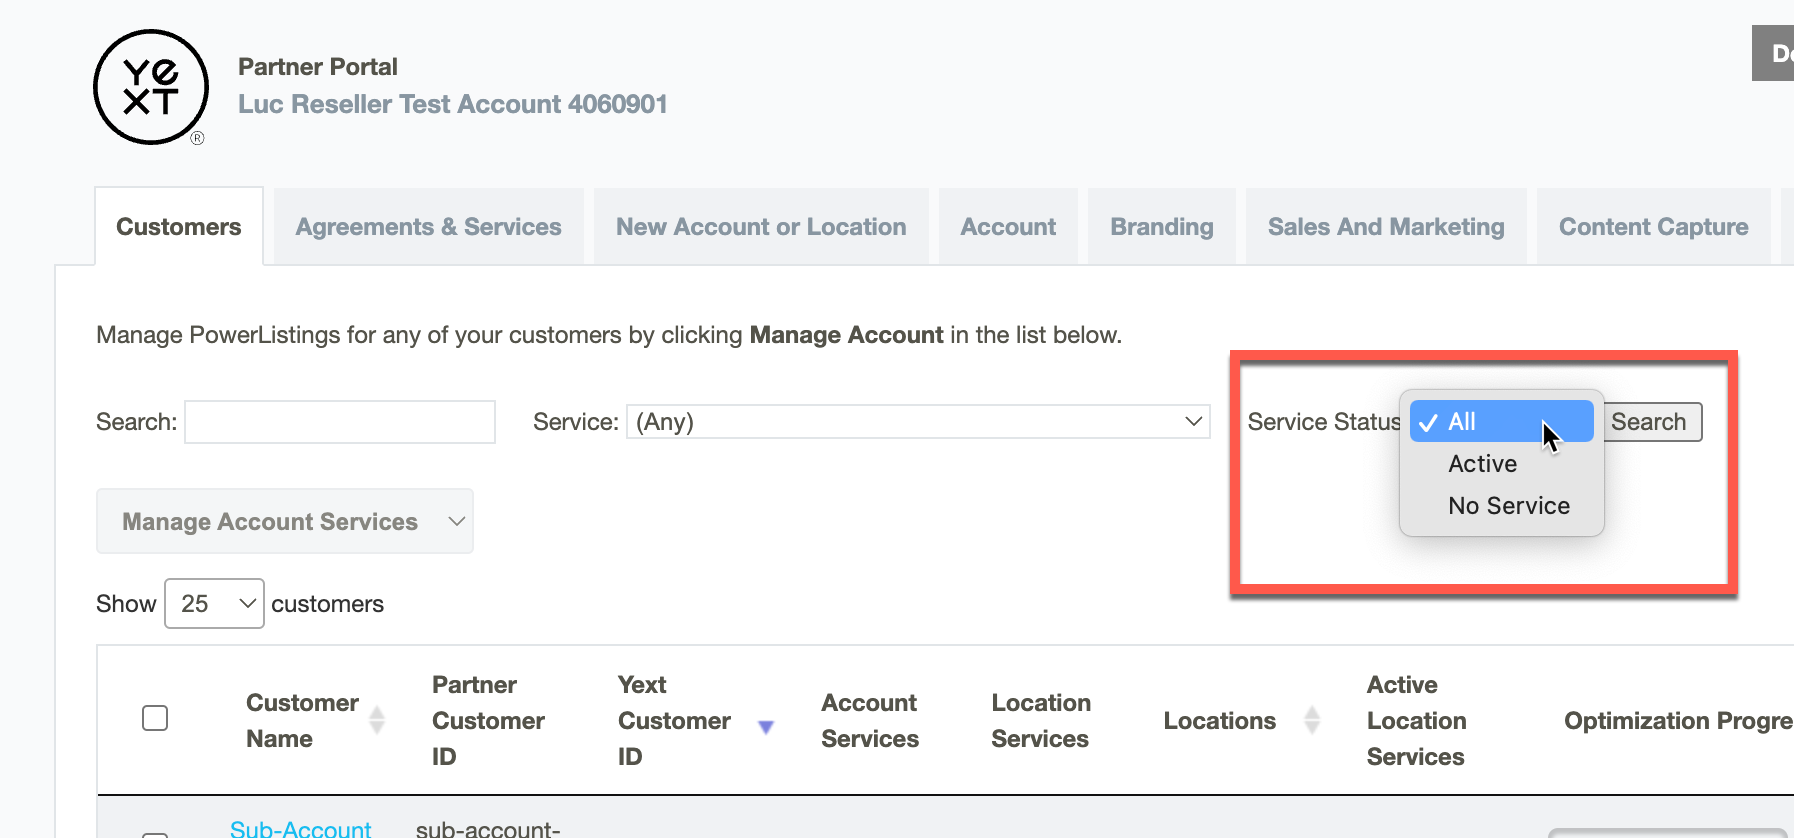
Task: Click Active Location Services column header
Action: (1416, 721)
